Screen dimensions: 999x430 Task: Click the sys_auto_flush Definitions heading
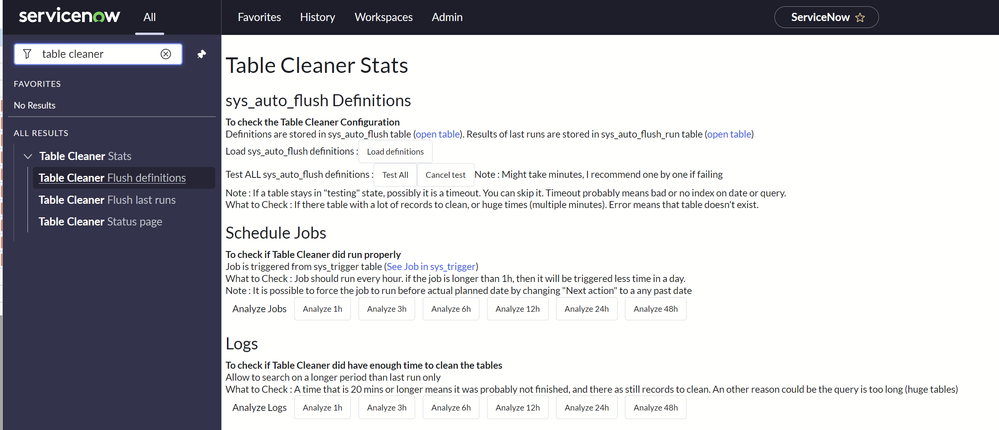click(319, 101)
